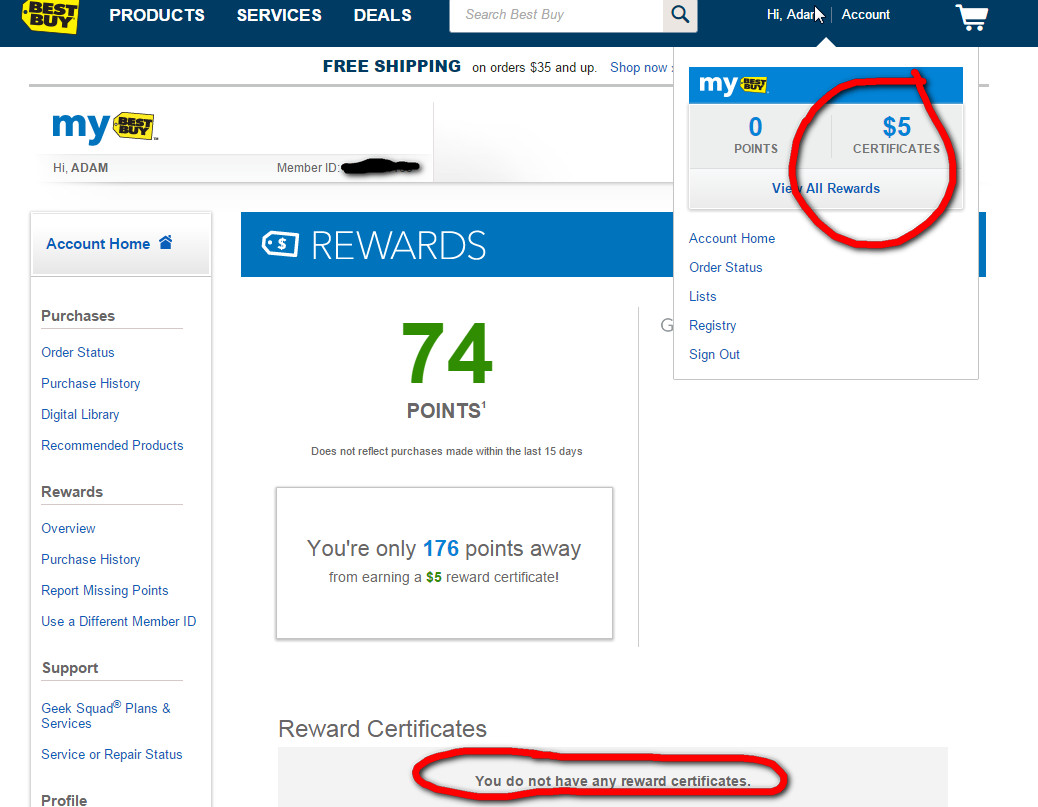Viewport: 1038px width, 807px height.
Task: Open the SERVICES menu
Action: (x=279, y=15)
